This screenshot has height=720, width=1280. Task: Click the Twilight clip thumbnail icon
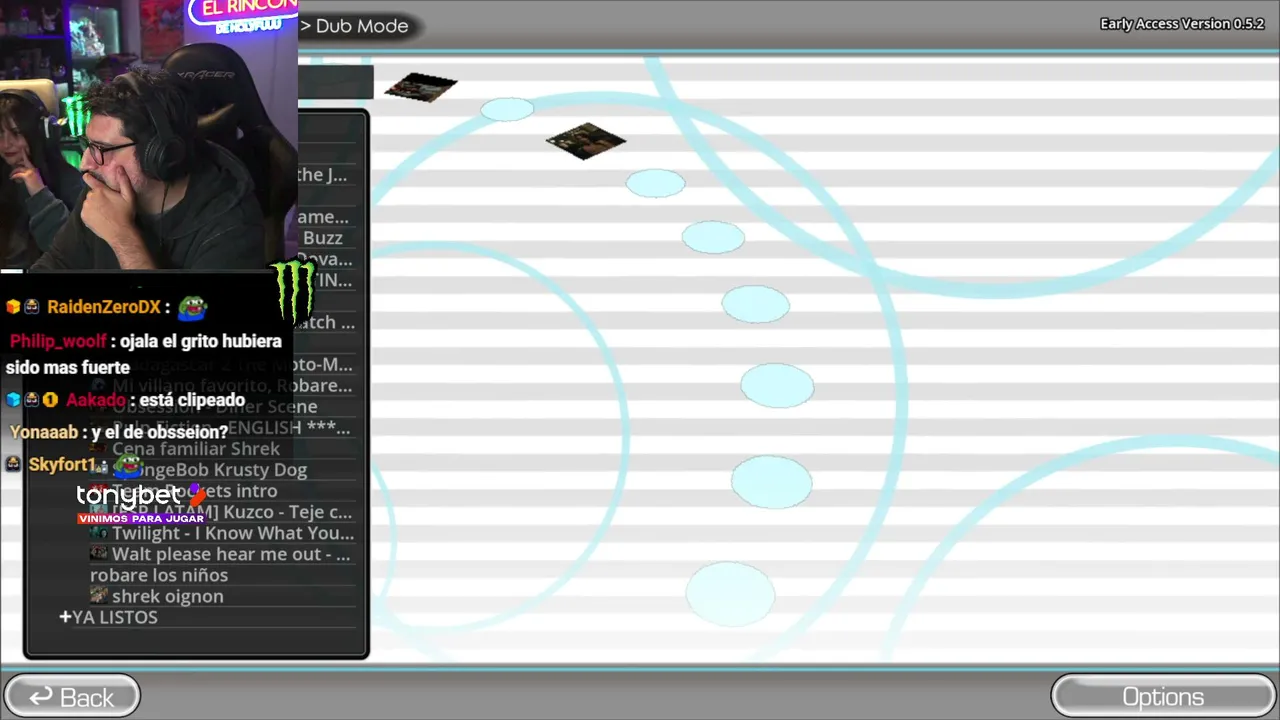point(99,533)
